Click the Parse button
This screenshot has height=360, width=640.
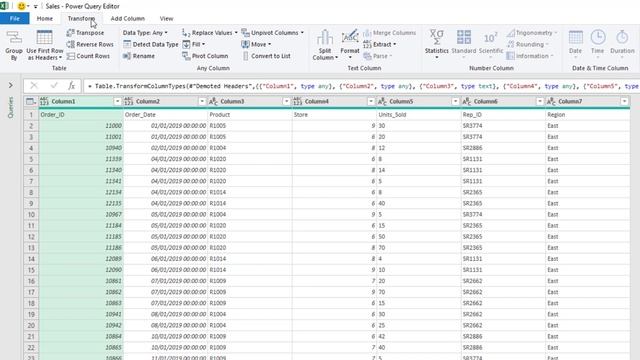tap(378, 56)
